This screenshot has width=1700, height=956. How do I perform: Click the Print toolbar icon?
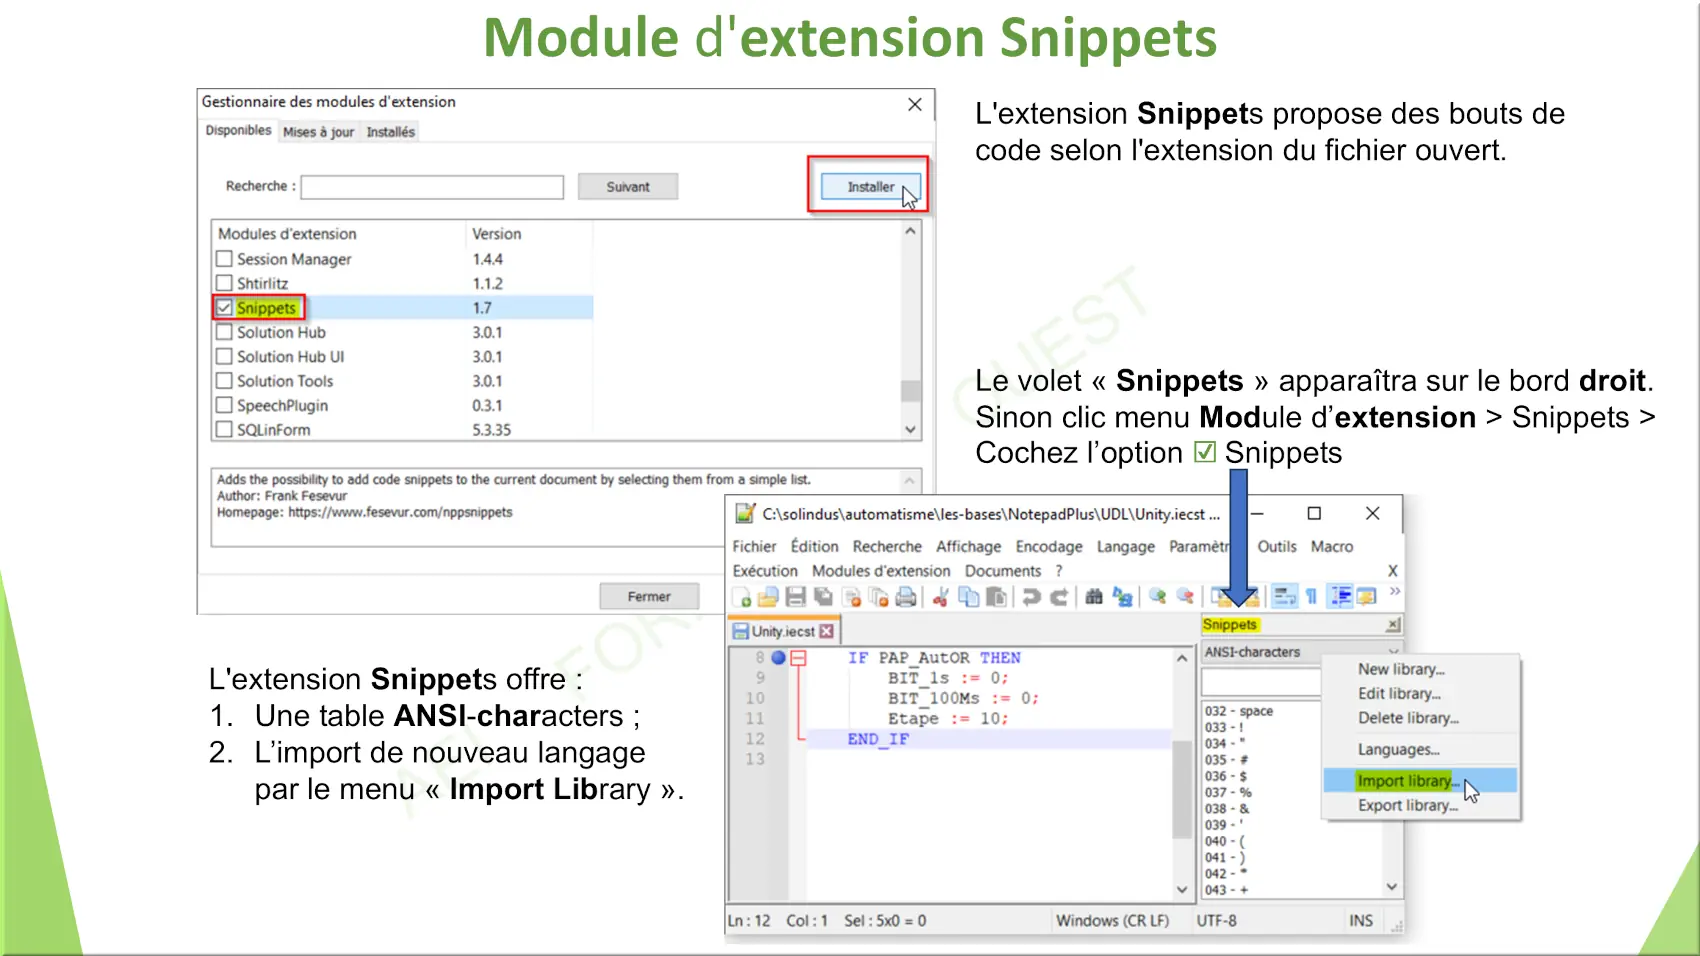(906, 597)
